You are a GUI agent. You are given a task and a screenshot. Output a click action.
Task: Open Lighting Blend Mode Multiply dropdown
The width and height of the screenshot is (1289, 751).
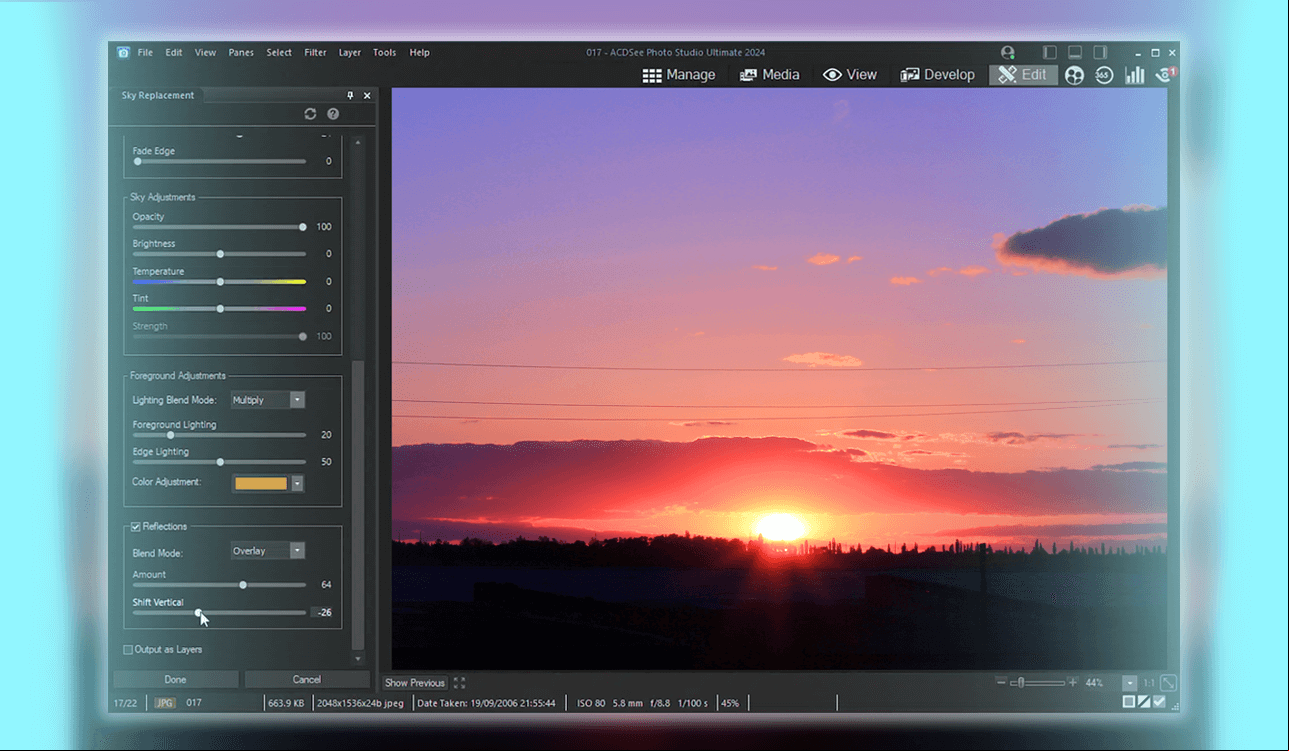[267, 400]
